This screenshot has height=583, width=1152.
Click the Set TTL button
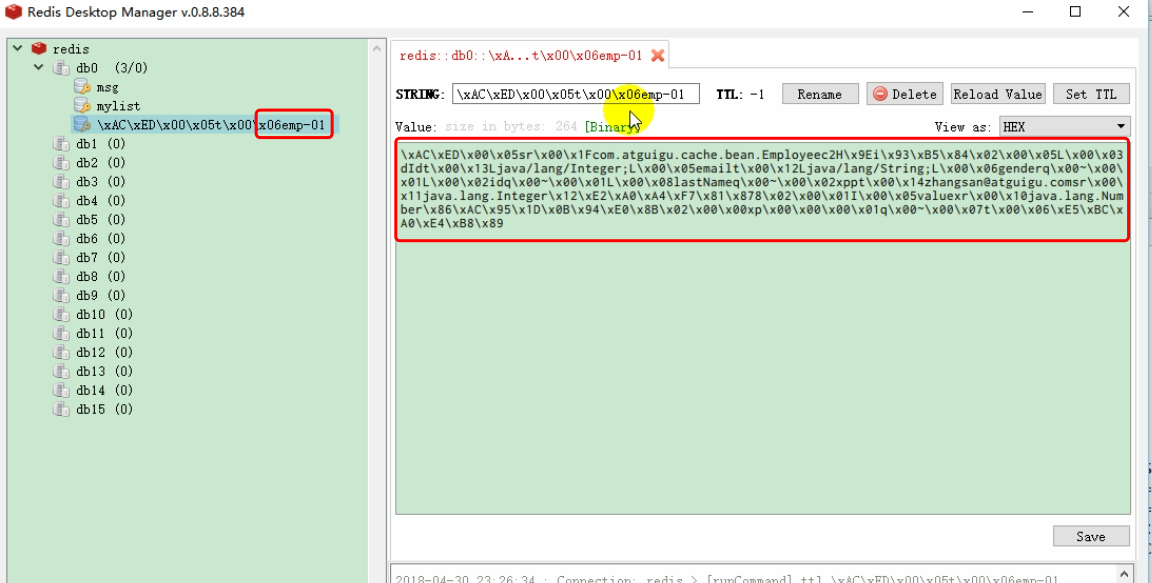1091,94
